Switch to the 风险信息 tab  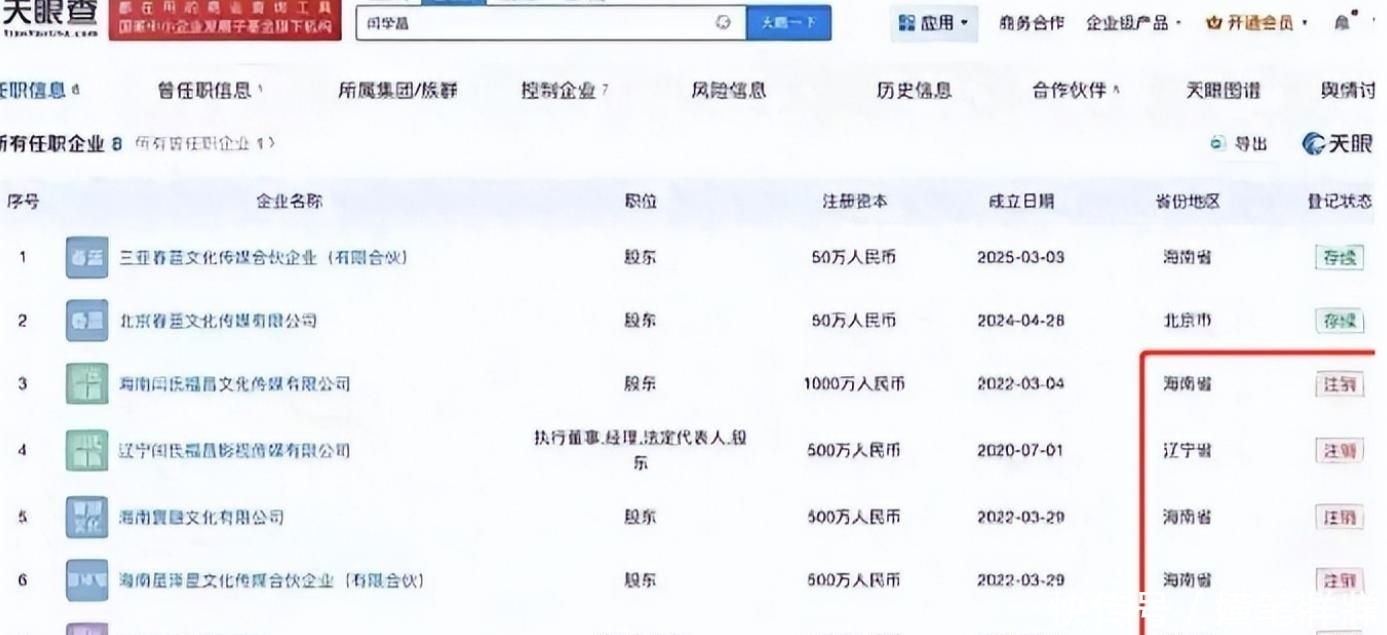tap(728, 91)
